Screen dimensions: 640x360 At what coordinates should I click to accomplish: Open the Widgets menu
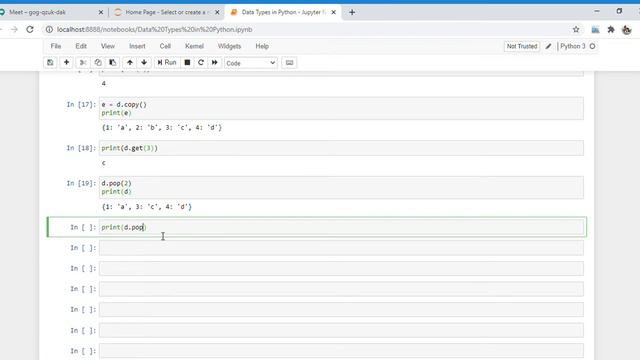coord(229,46)
